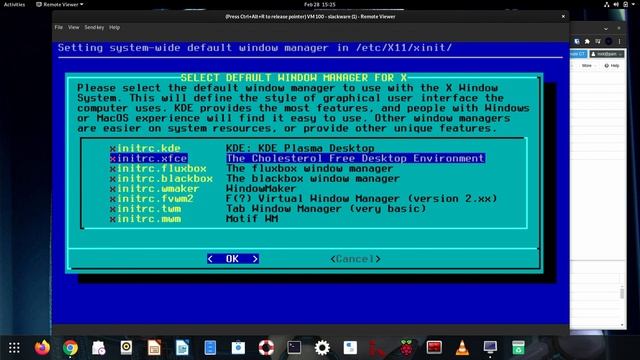
Task: Click the network icon in top bar
Action: tap(607, 4)
